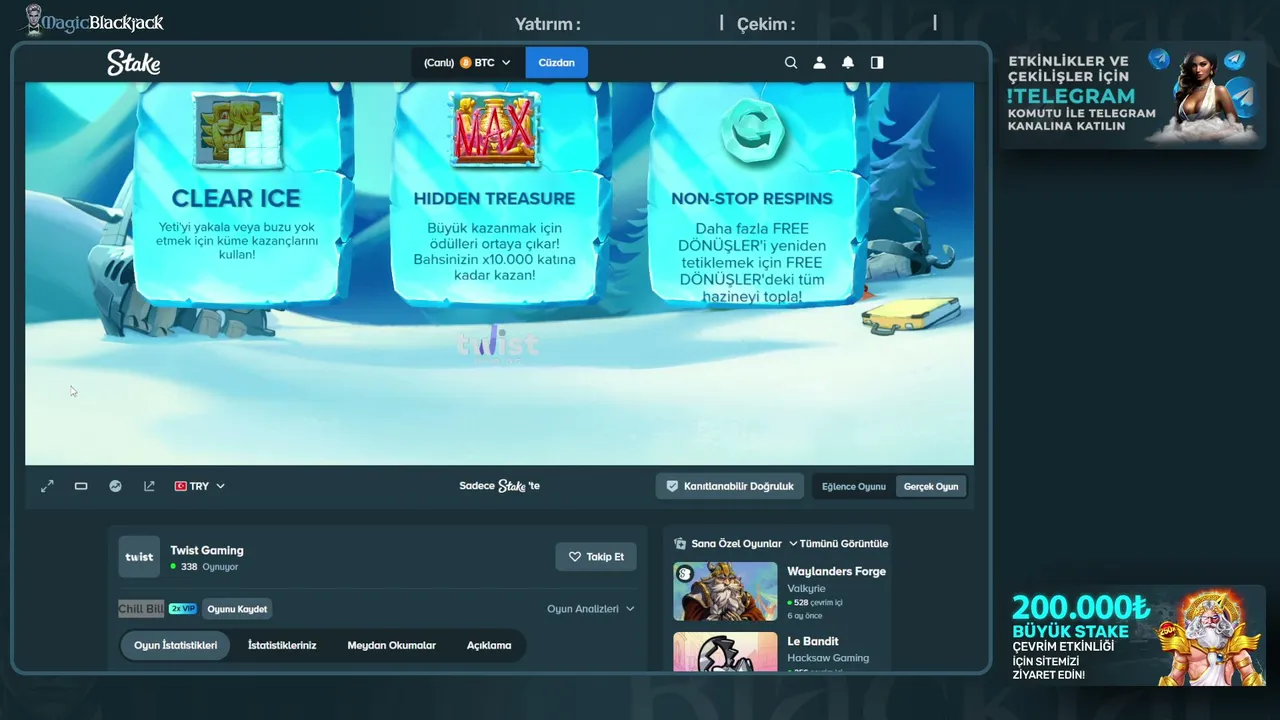Click Takip Et to follow provider
This screenshot has height=720, width=1280.
click(x=596, y=557)
